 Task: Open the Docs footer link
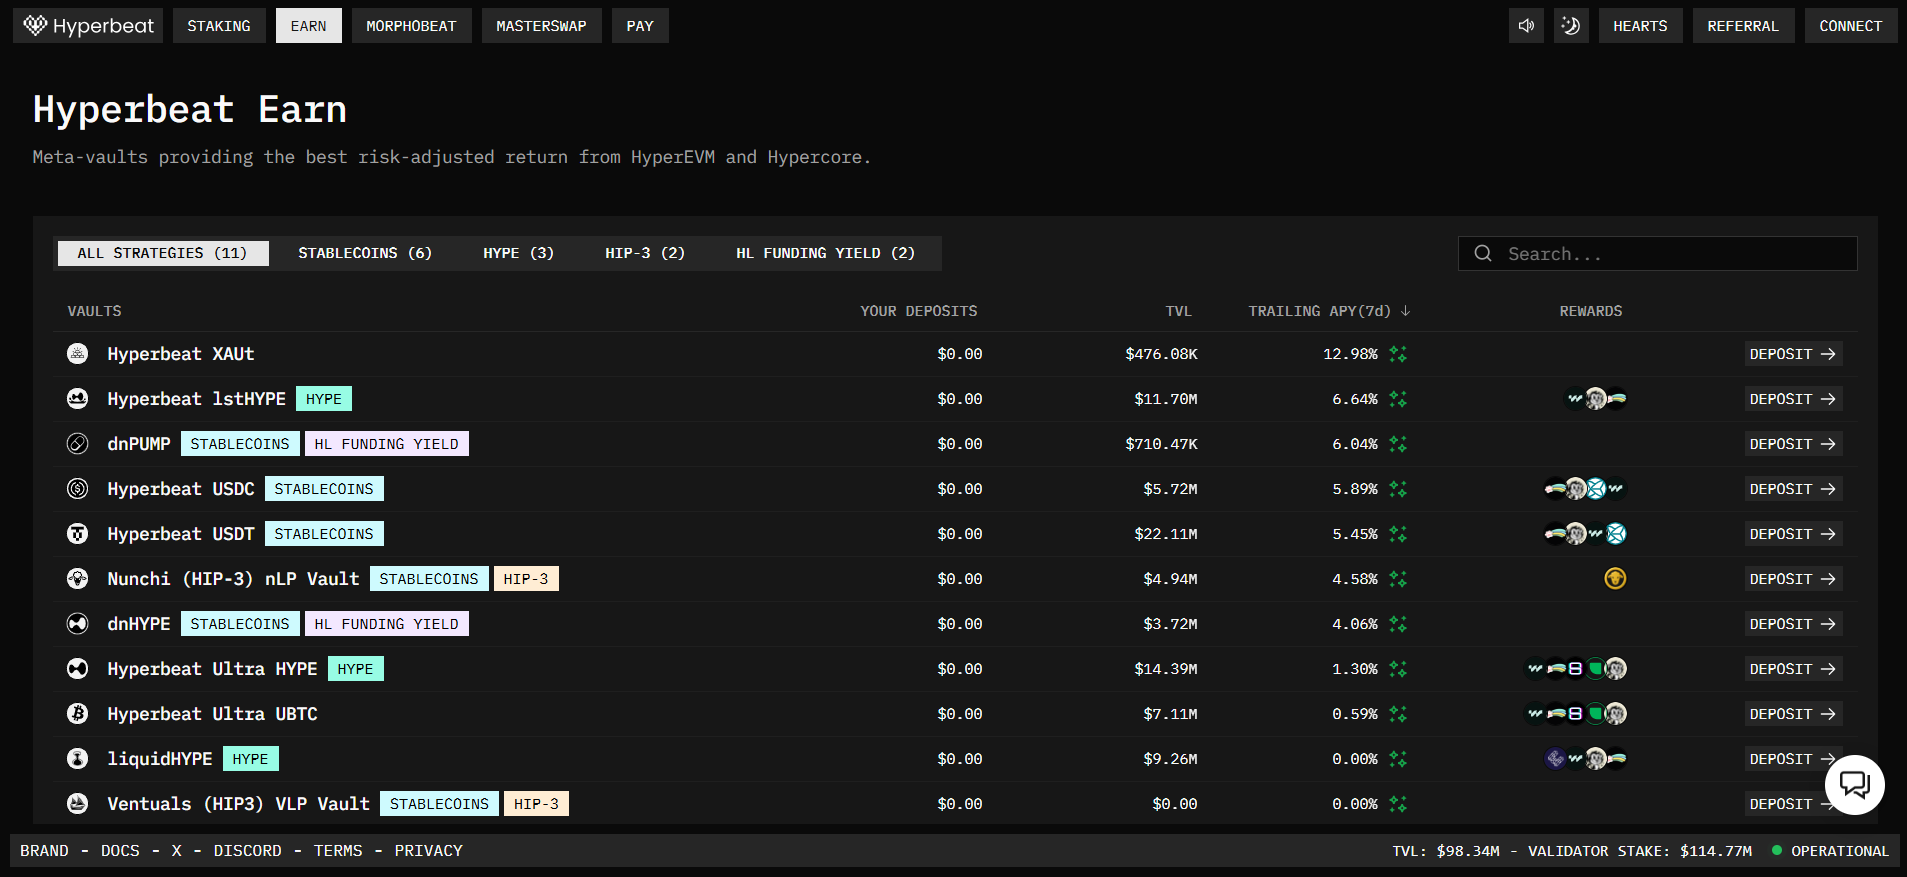[120, 851]
